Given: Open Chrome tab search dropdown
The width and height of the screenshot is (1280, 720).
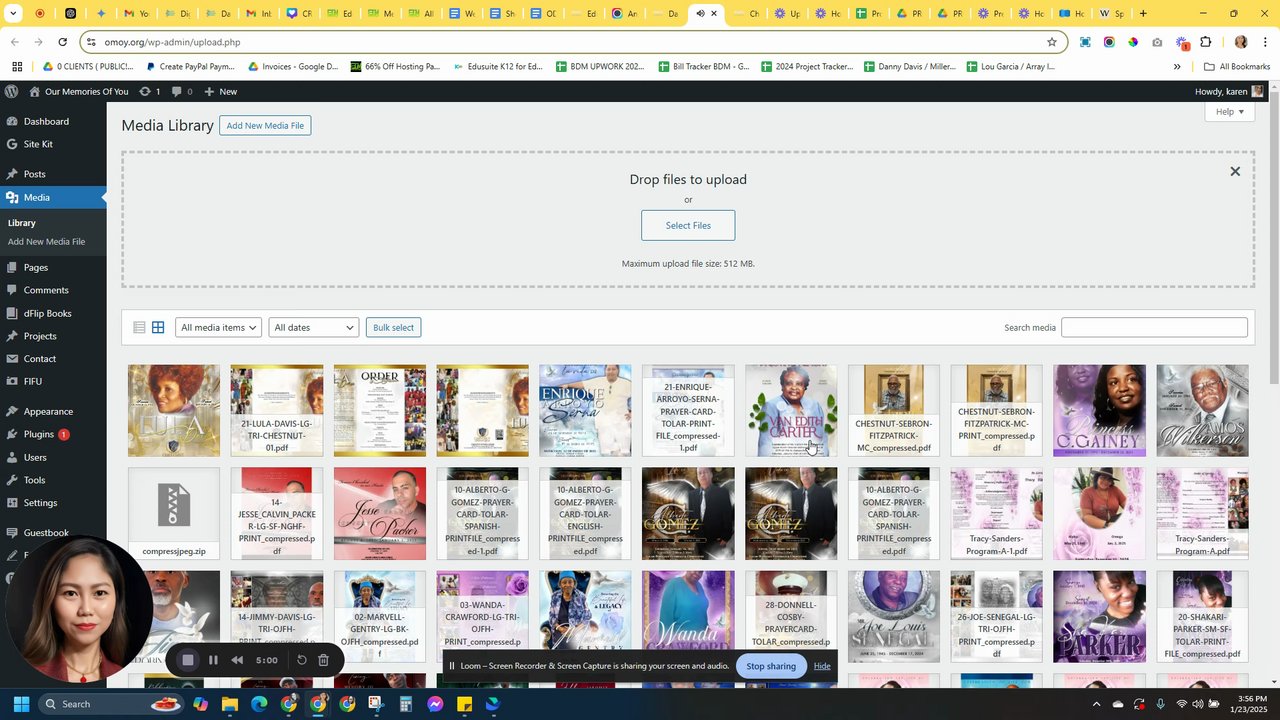Looking at the screenshot, I should tap(13, 14).
